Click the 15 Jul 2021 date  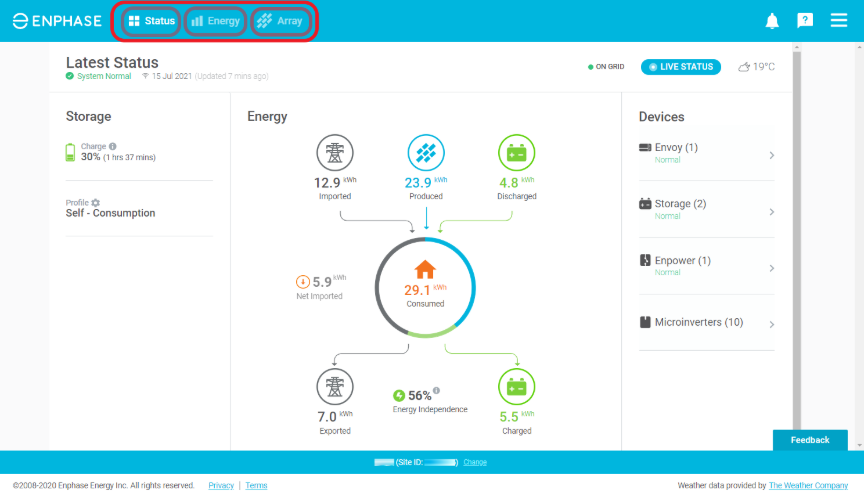point(172,76)
